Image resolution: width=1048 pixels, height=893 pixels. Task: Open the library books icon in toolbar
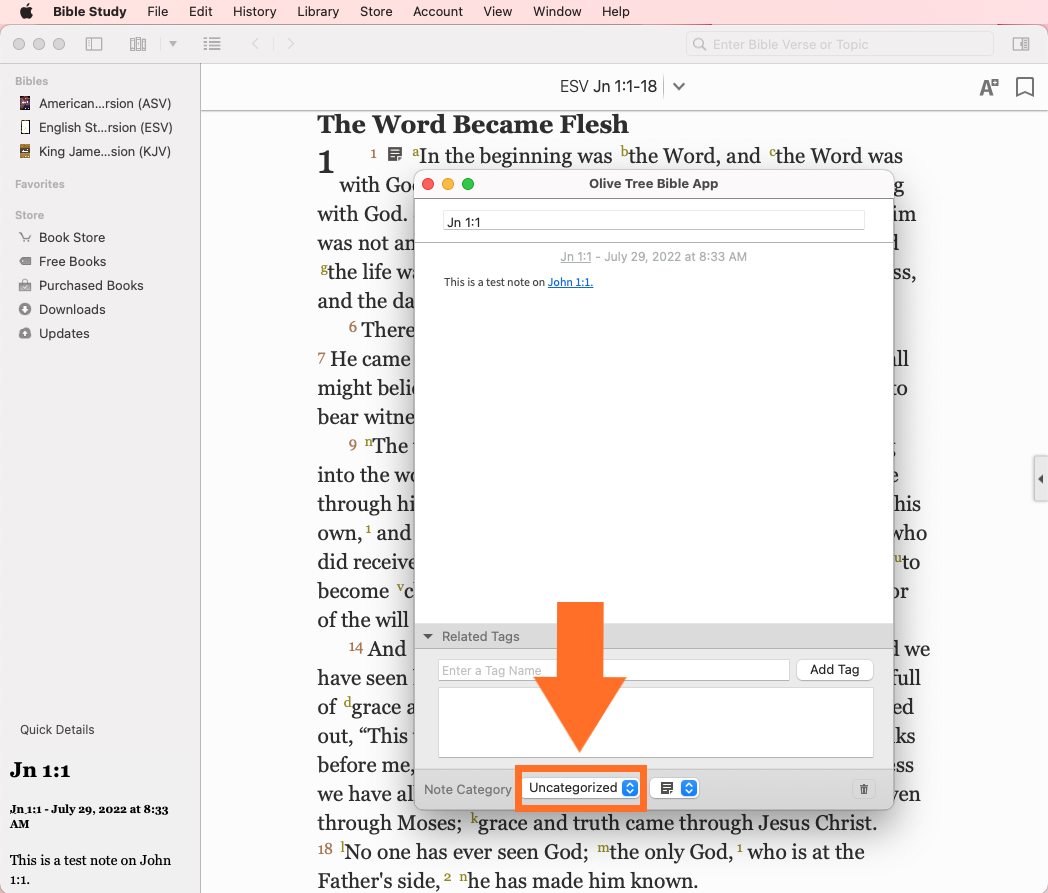click(x=138, y=44)
